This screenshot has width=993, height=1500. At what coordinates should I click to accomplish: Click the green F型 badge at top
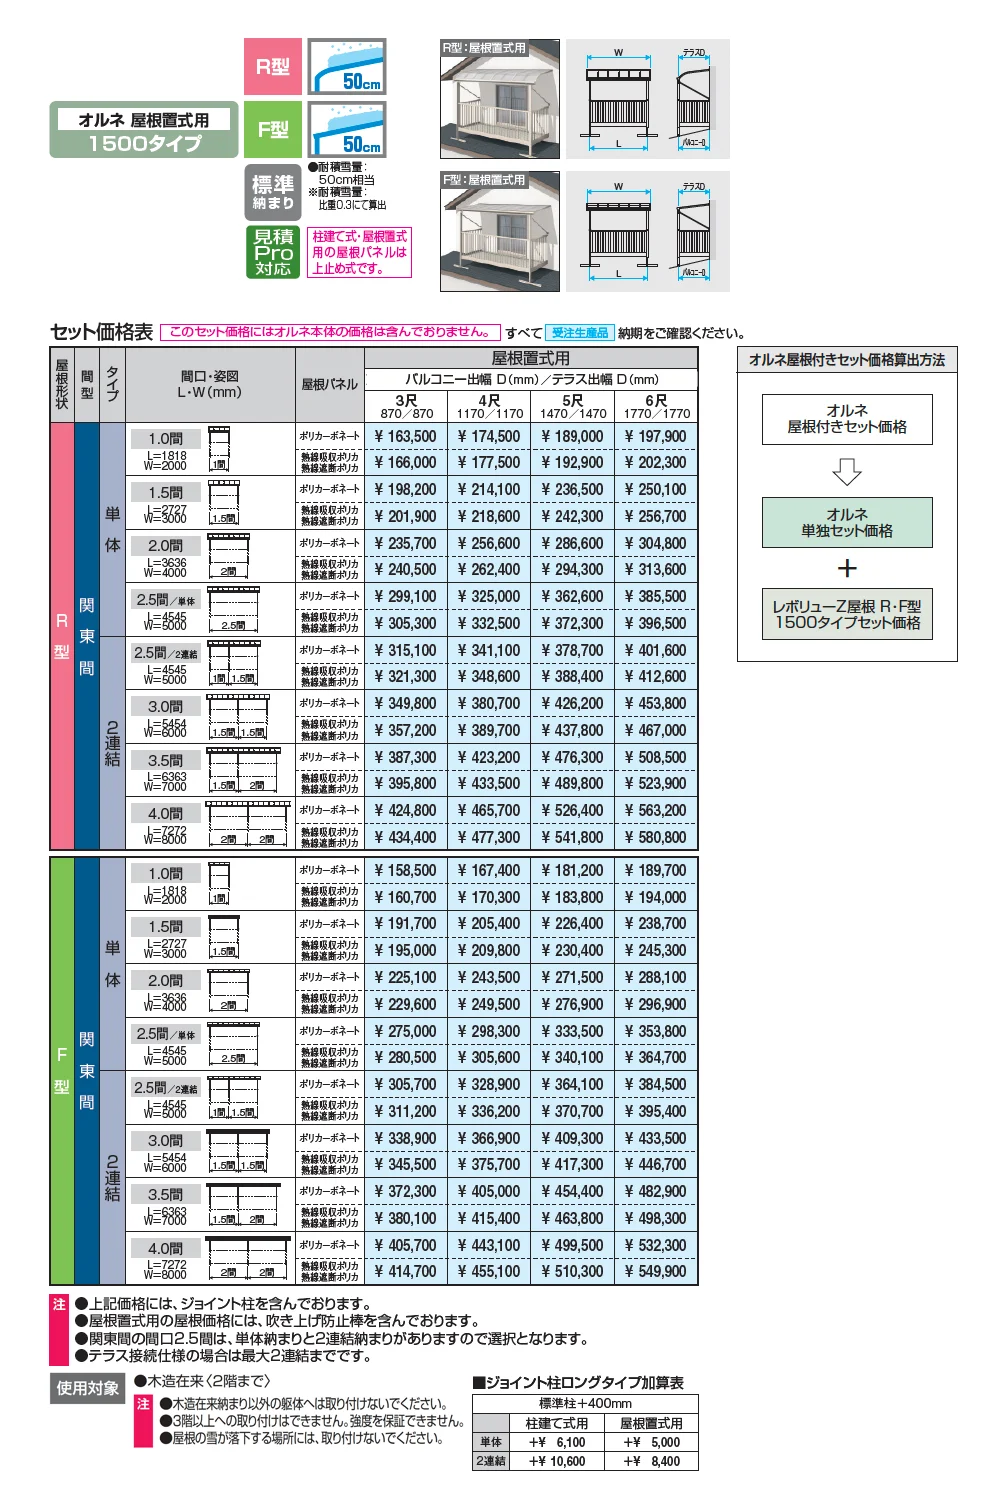click(x=273, y=130)
